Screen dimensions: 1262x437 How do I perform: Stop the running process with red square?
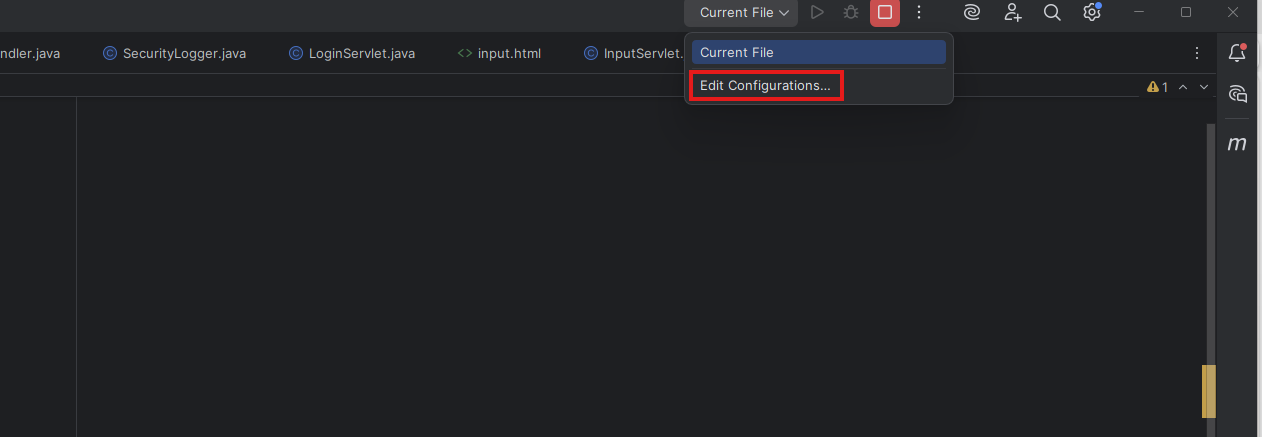pyautogui.click(x=885, y=13)
